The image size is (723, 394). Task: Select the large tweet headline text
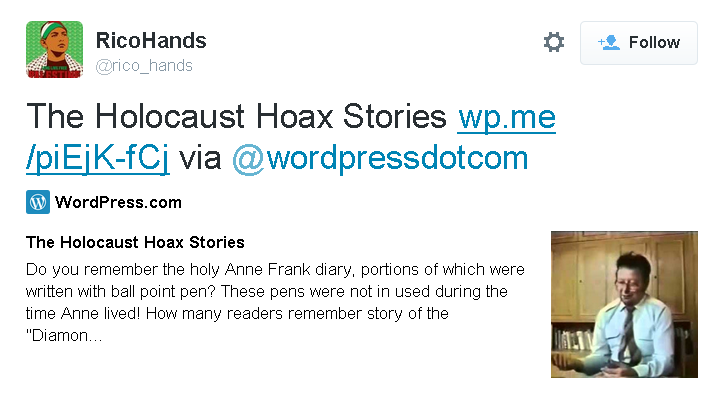point(236,116)
